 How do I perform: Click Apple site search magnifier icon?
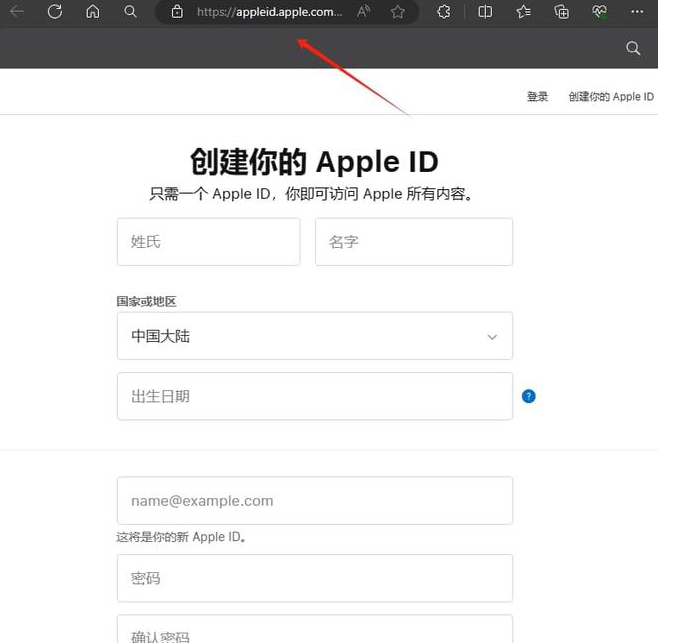[x=633, y=48]
